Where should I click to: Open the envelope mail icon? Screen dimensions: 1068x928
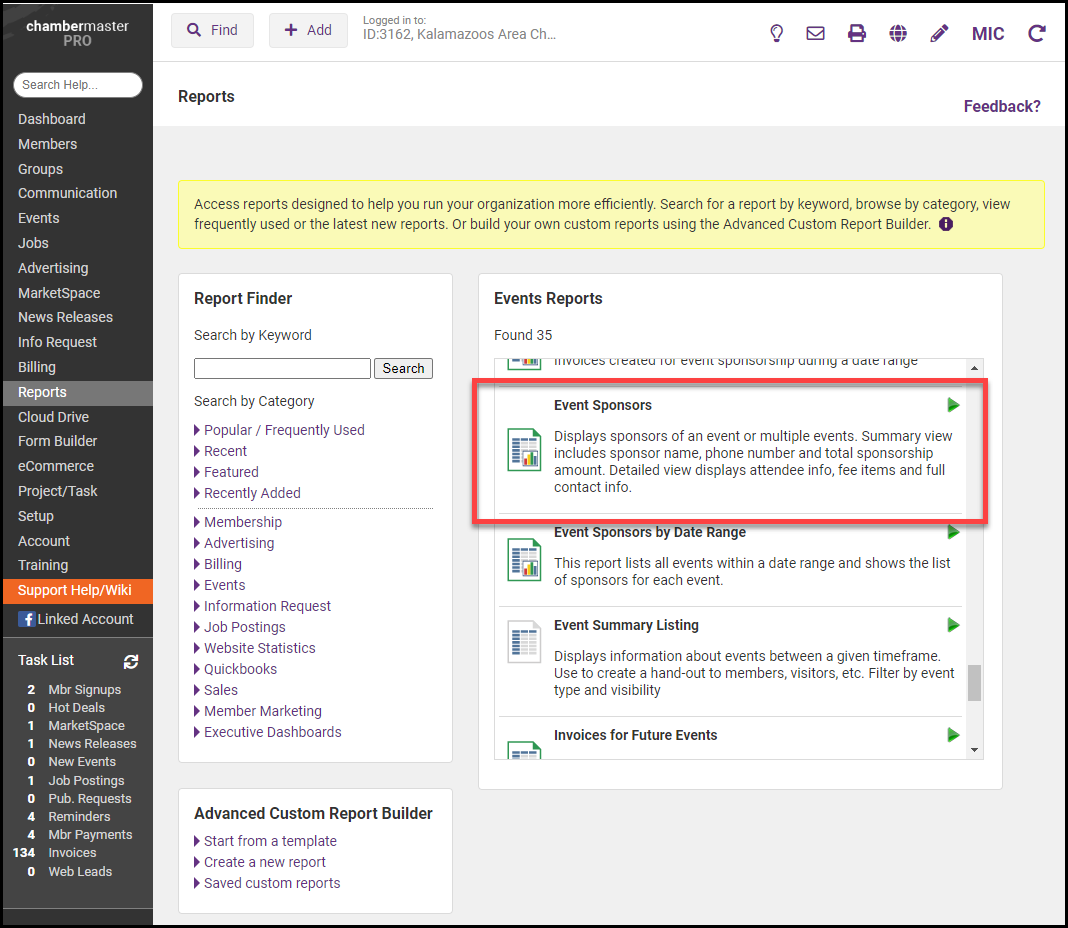pos(815,33)
